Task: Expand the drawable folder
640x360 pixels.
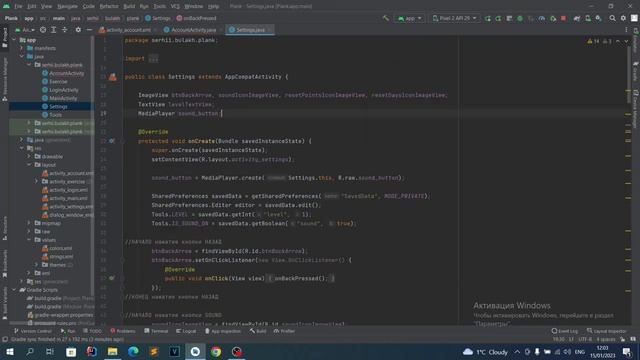Action: pyautogui.click(x=29, y=156)
